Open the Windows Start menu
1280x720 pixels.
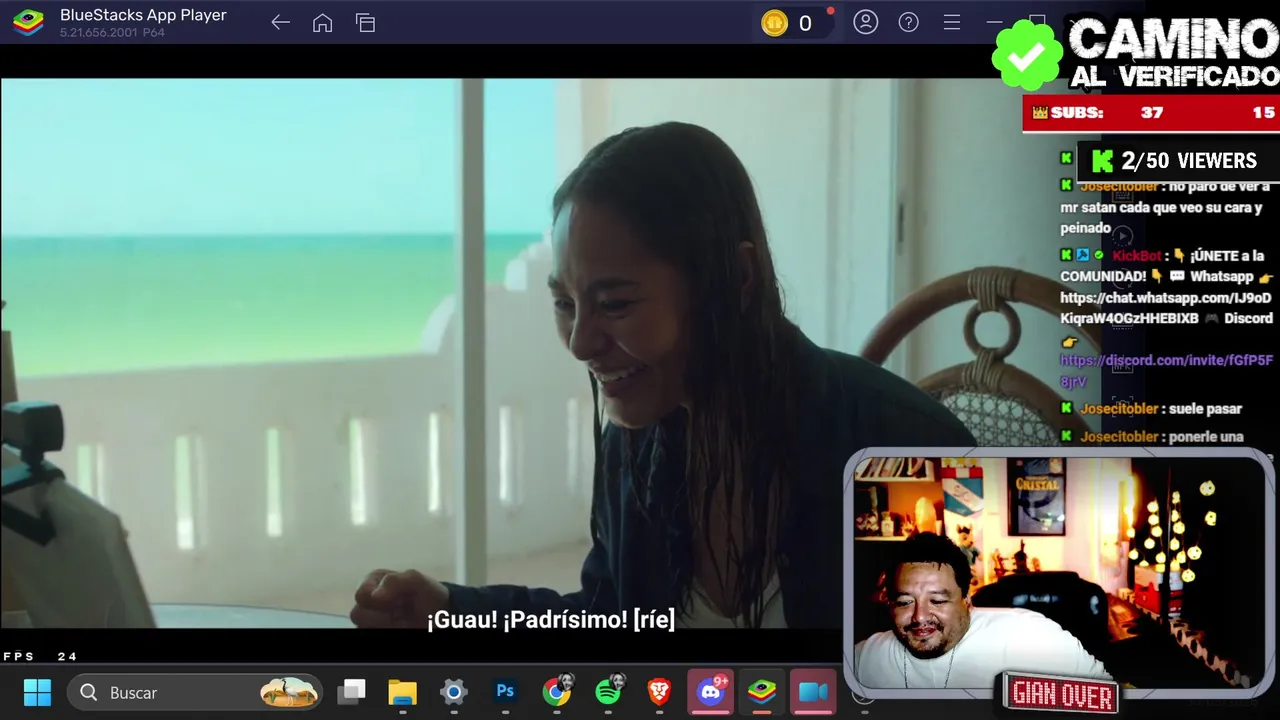point(37,692)
